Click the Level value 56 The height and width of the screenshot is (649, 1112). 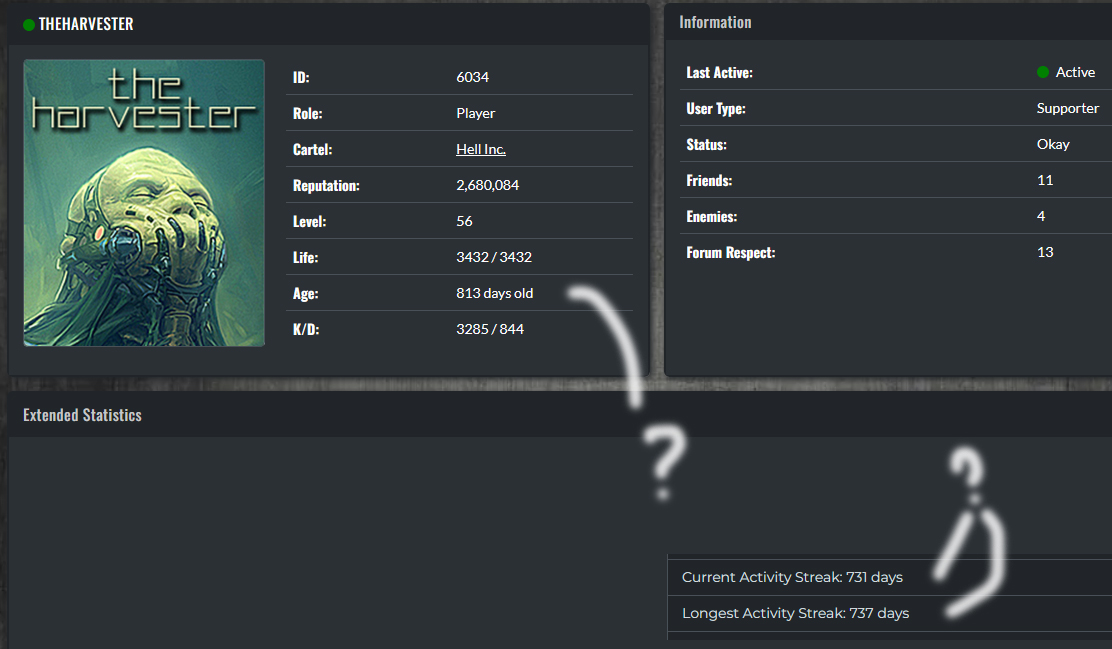pyautogui.click(x=465, y=221)
